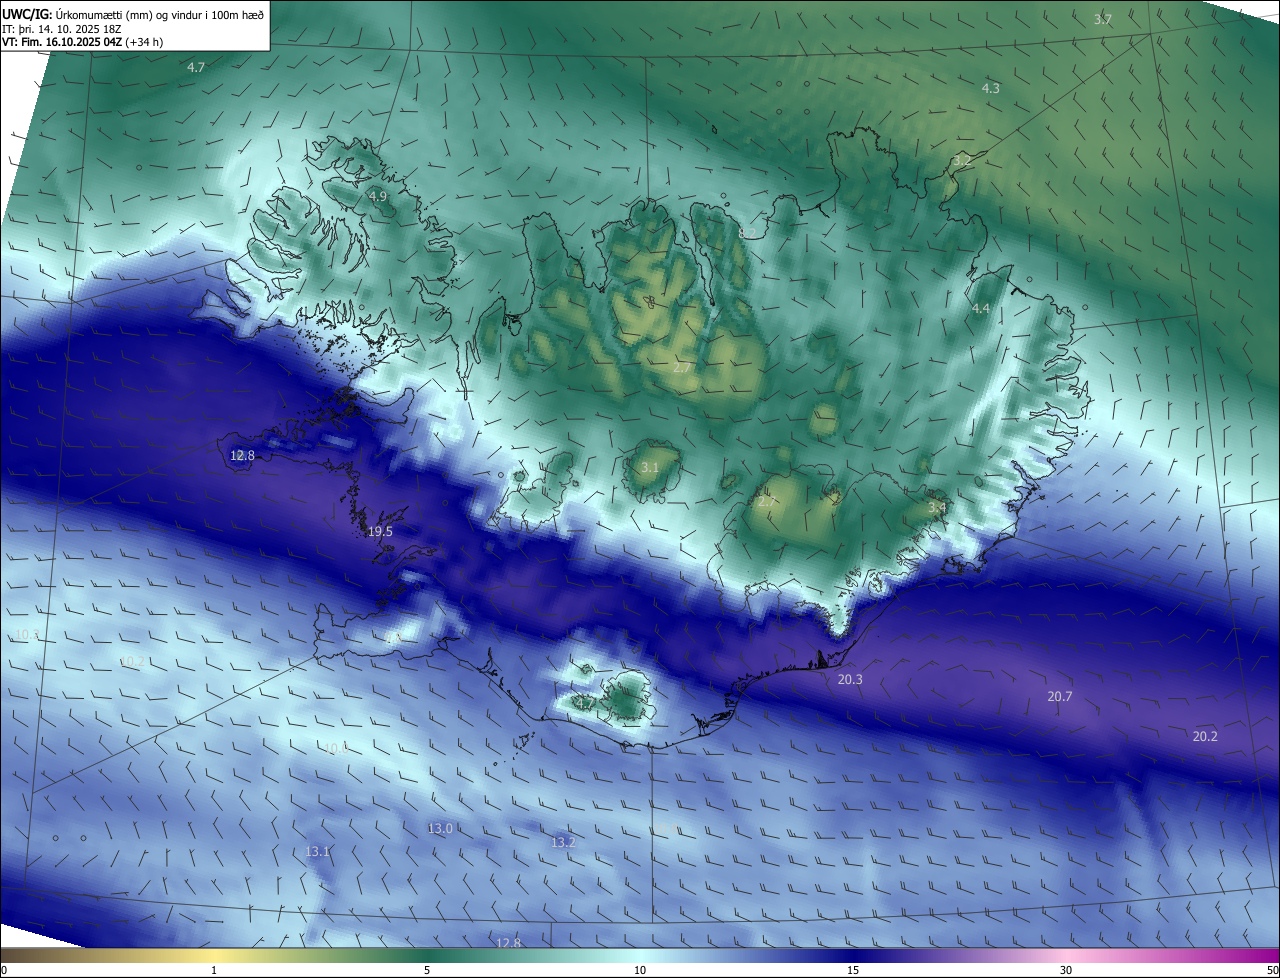The image size is (1280, 978).
Task: Click the colour scale tick label 15
Action: [x=853, y=970]
